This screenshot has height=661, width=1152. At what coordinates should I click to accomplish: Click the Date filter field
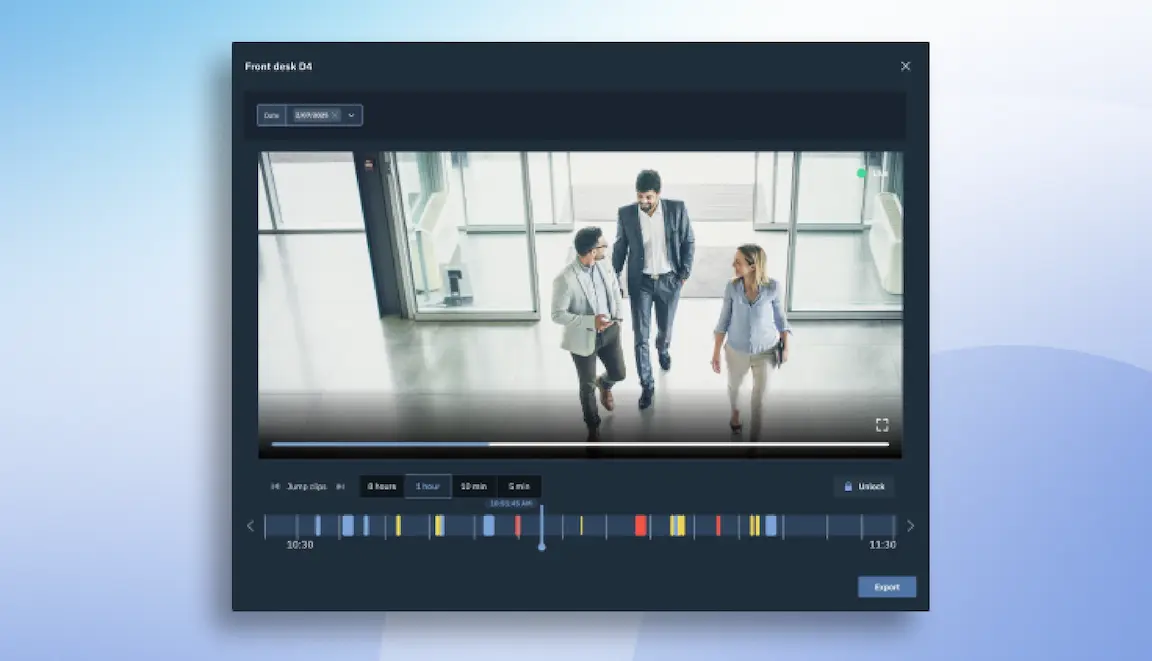[309, 115]
